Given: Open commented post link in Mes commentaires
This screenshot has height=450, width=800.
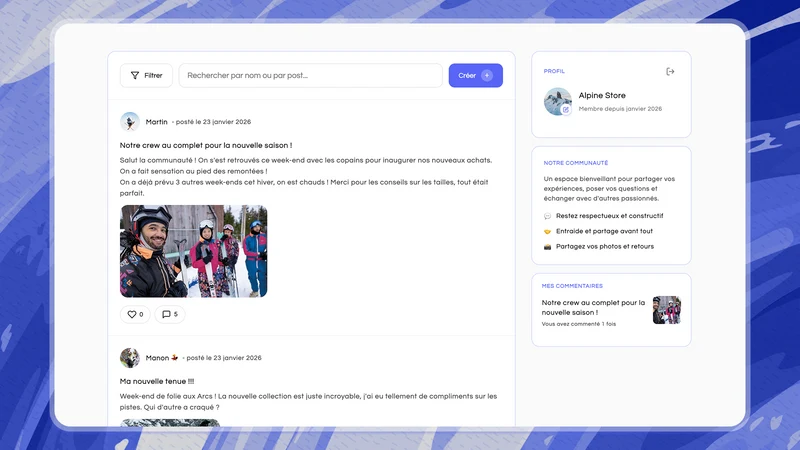Looking at the screenshot, I should 593,308.
